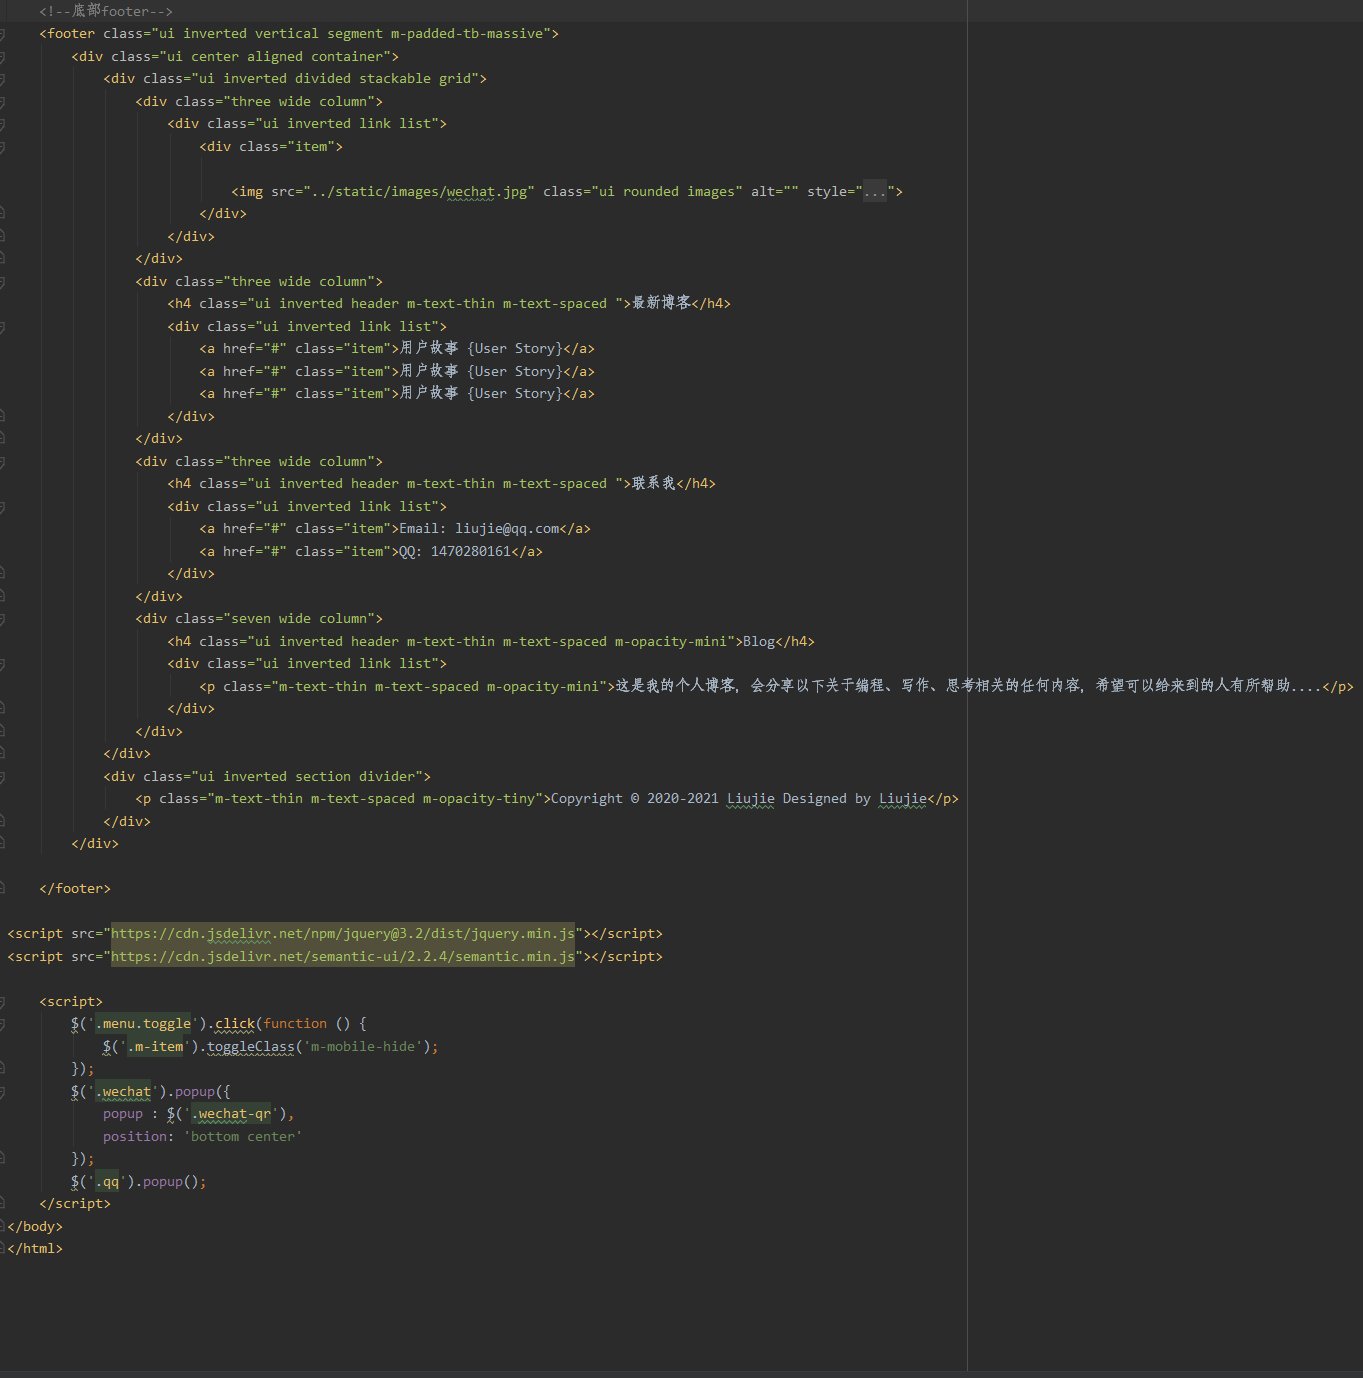The width and height of the screenshot is (1363, 1378).
Task: Fold the "ui inverted divided stackable grid" div
Action: pyautogui.click(x=3, y=79)
